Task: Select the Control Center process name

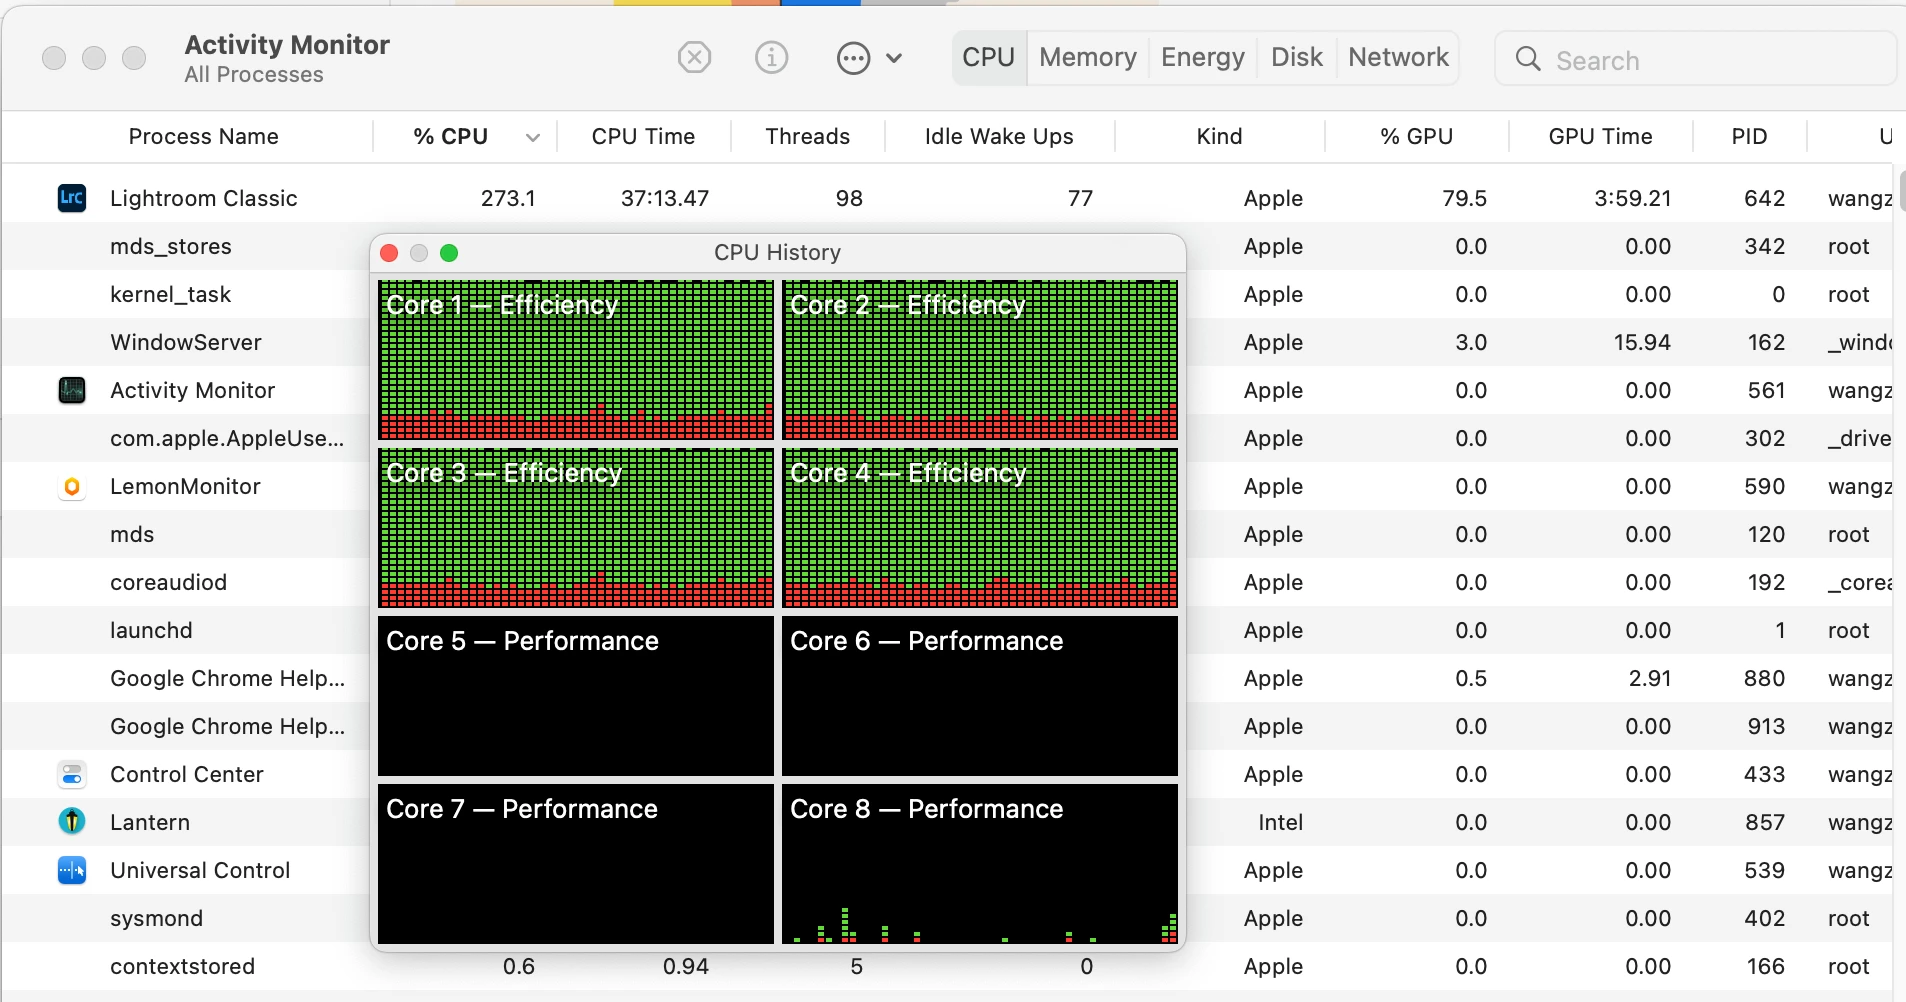Action: coord(187,774)
